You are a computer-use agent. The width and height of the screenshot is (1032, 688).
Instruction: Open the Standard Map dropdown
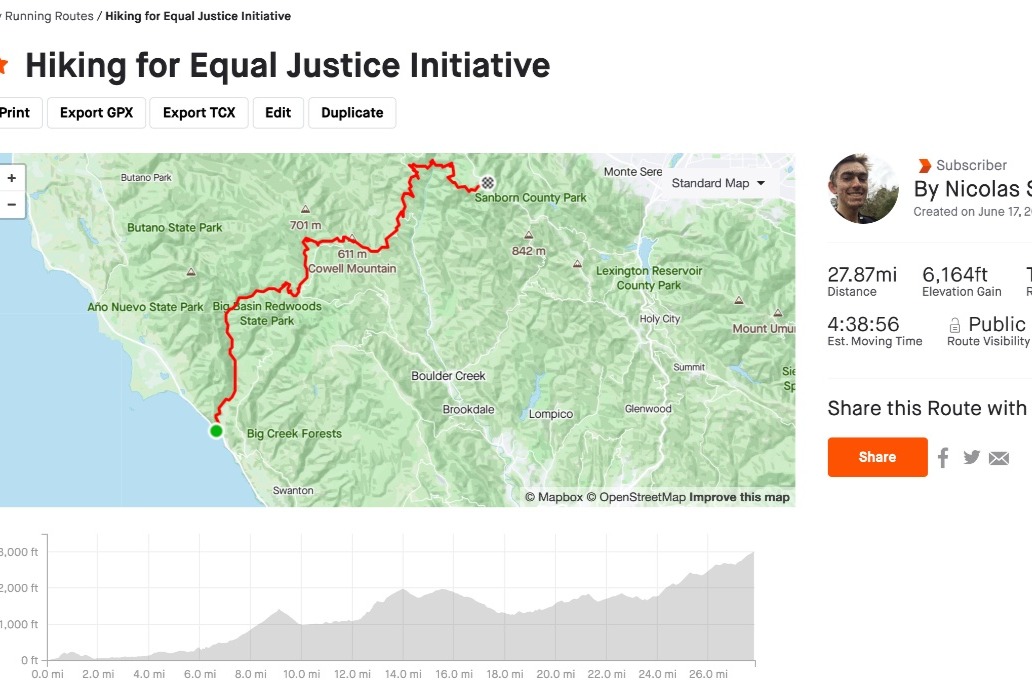coord(718,183)
